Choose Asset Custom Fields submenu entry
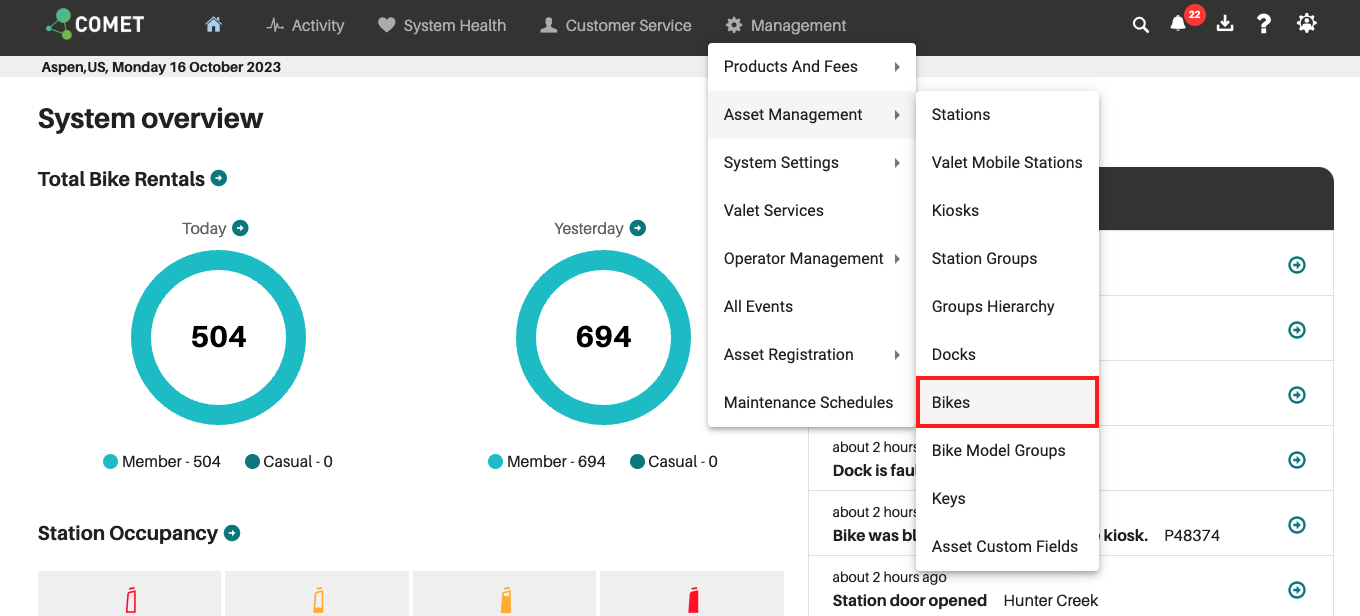 (x=1007, y=547)
